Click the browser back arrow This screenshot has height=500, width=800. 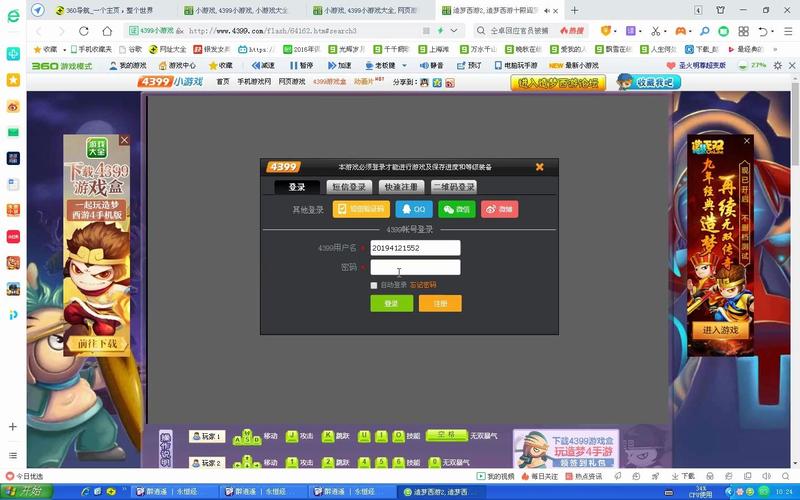point(39,31)
